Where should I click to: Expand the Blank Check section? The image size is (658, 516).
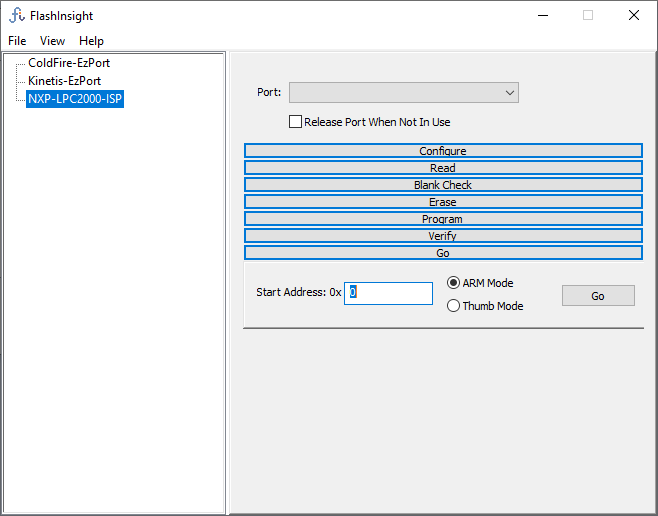[x=443, y=185]
